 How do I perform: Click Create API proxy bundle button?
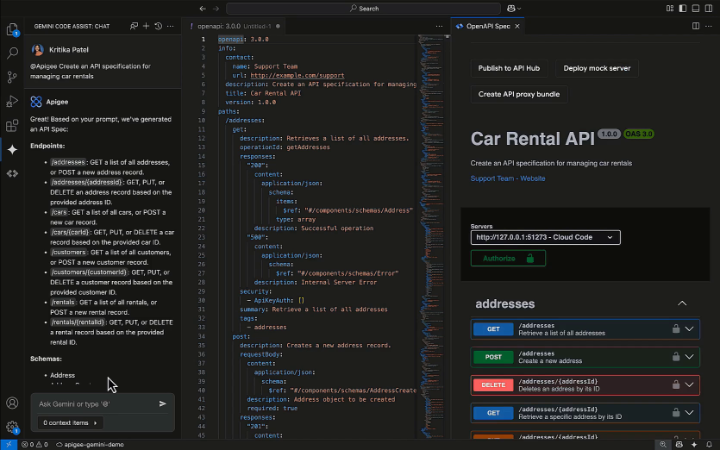click(x=519, y=94)
